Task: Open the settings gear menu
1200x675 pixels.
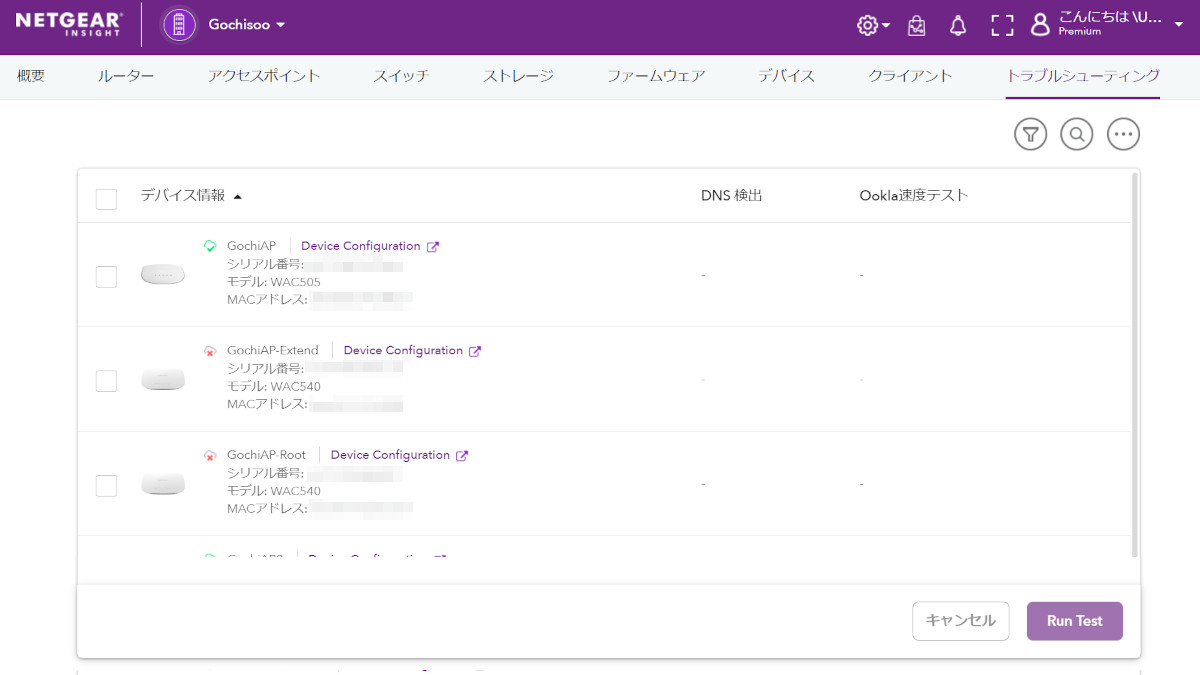Action: coord(873,26)
